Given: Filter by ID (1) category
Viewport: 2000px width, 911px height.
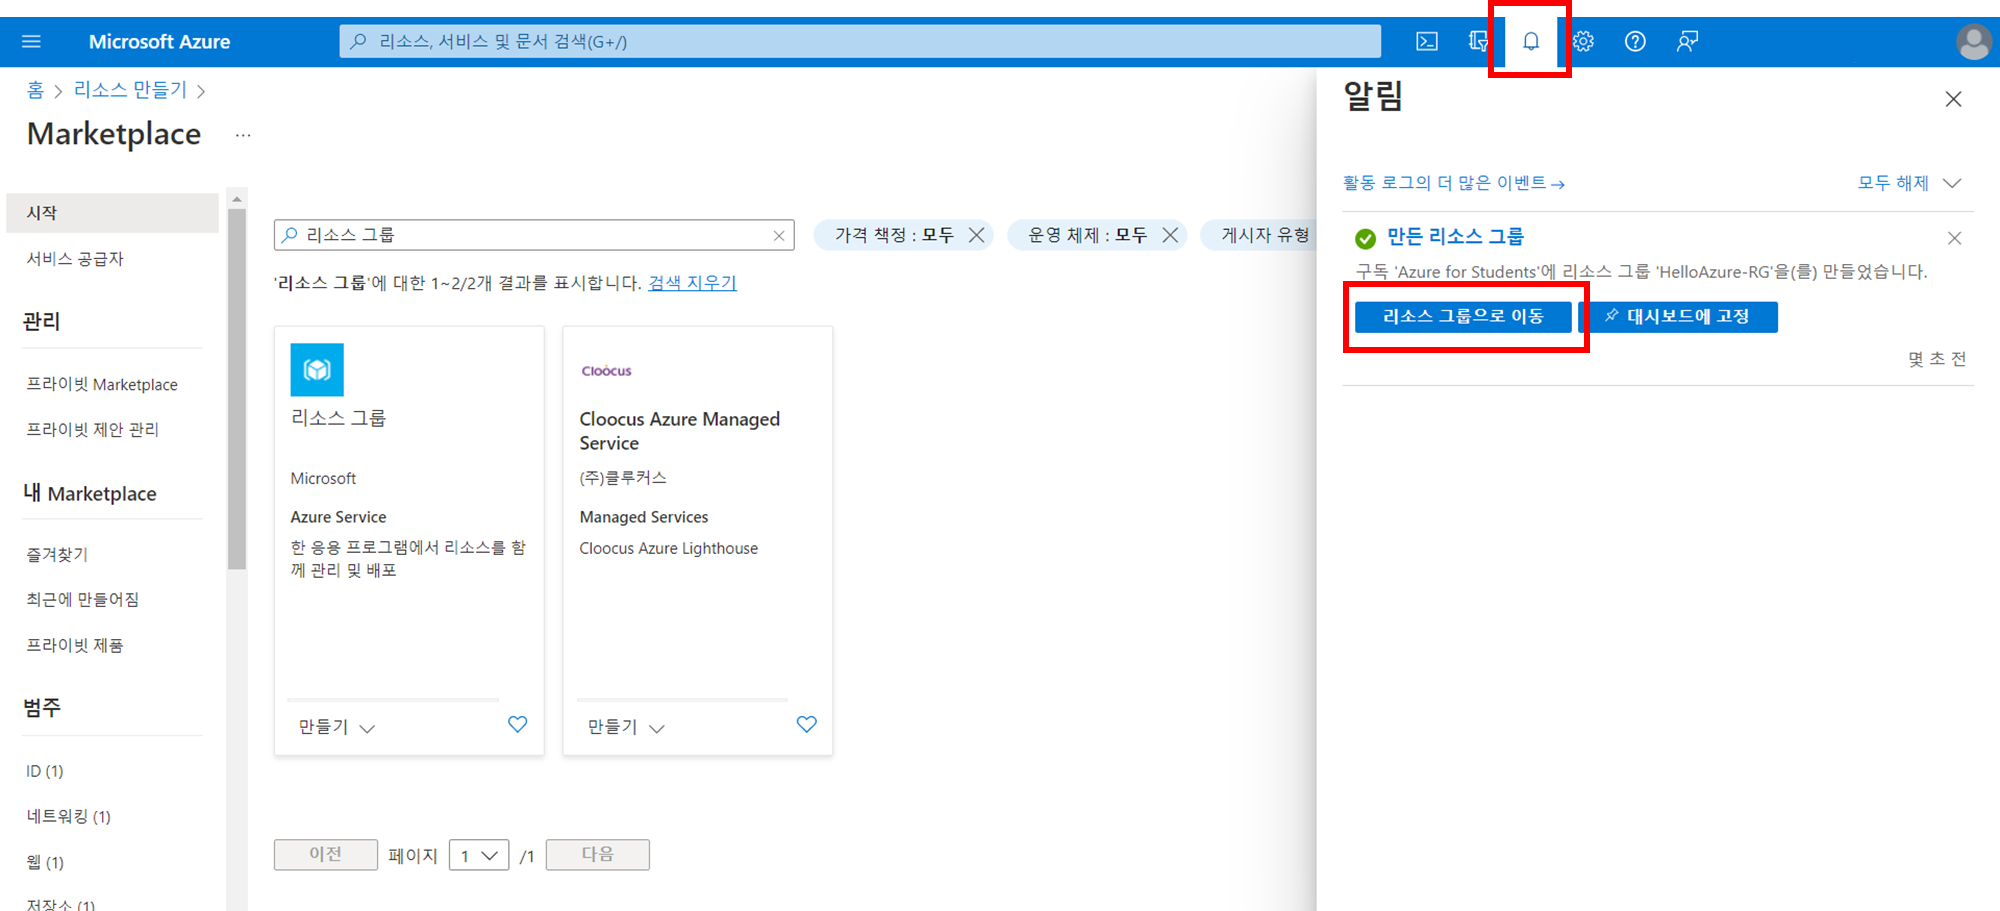Looking at the screenshot, I should coord(44,771).
